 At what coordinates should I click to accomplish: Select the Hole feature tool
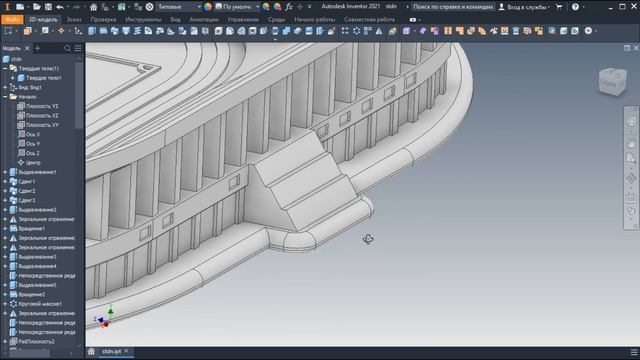pos(218,31)
